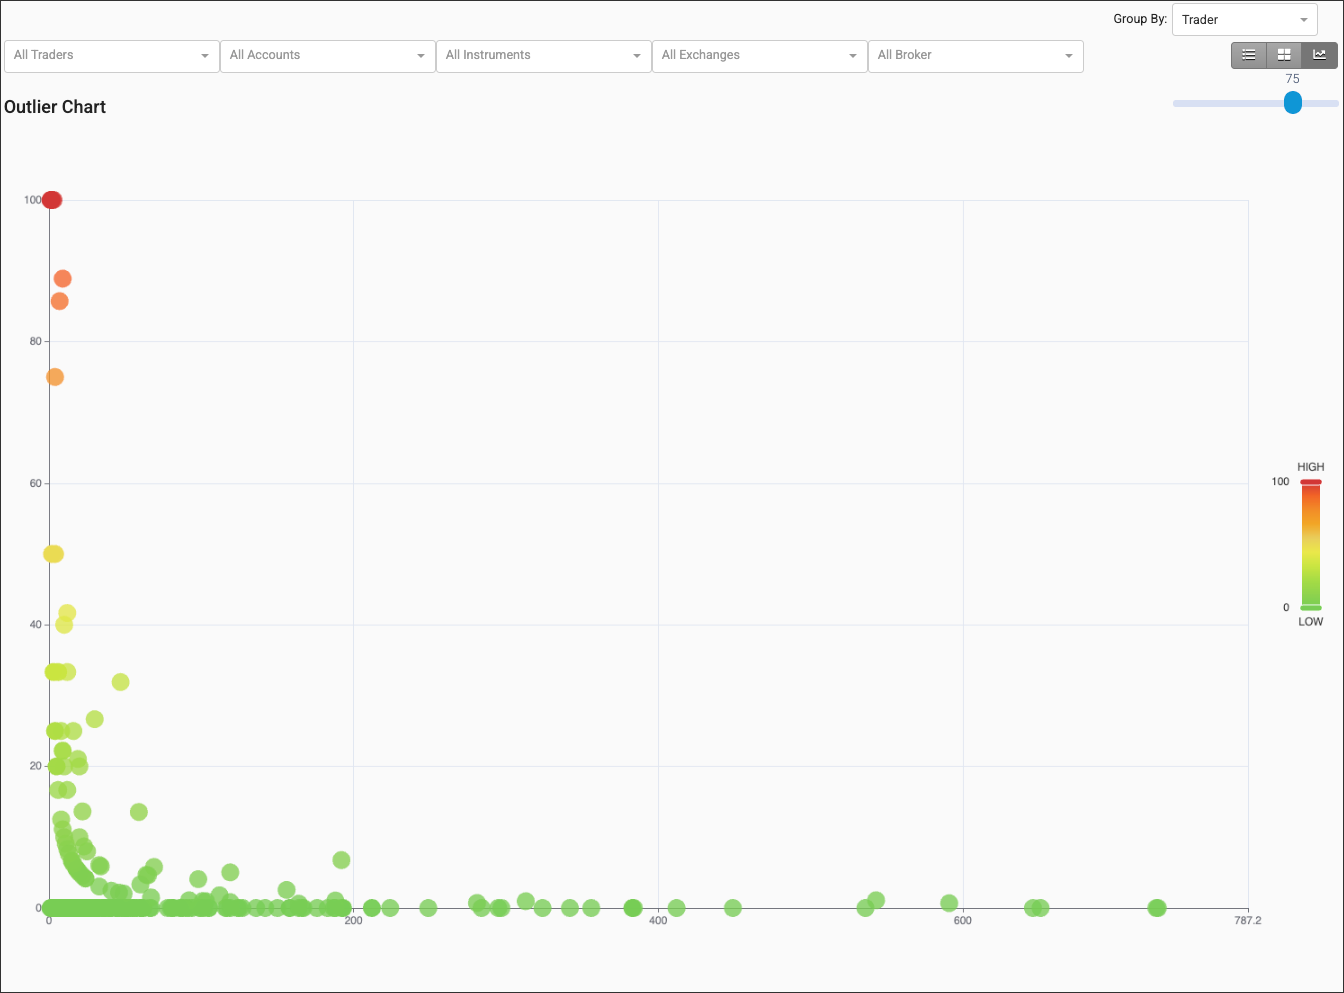This screenshot has width=1344, height=993.
Task: Open the All Broker dropdown
Action: (975, 56)
